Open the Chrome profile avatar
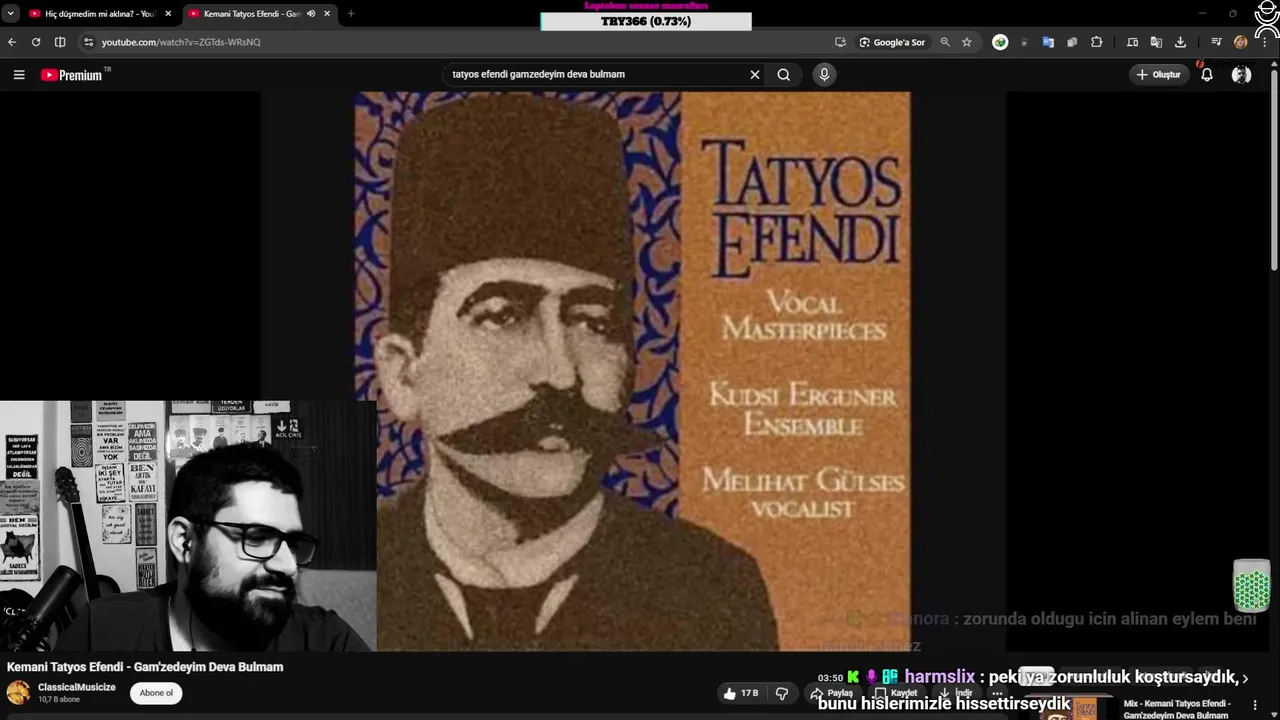 1241,42
